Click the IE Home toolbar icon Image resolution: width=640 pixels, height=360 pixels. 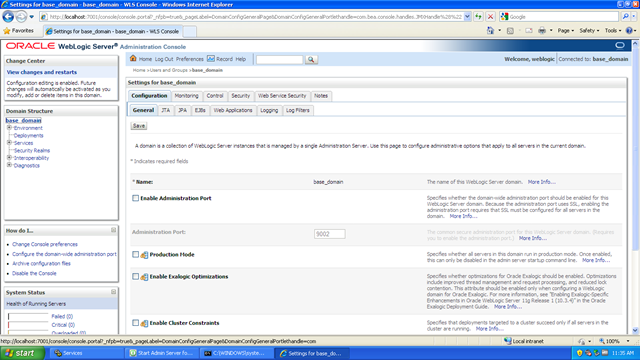click(490, 31)
